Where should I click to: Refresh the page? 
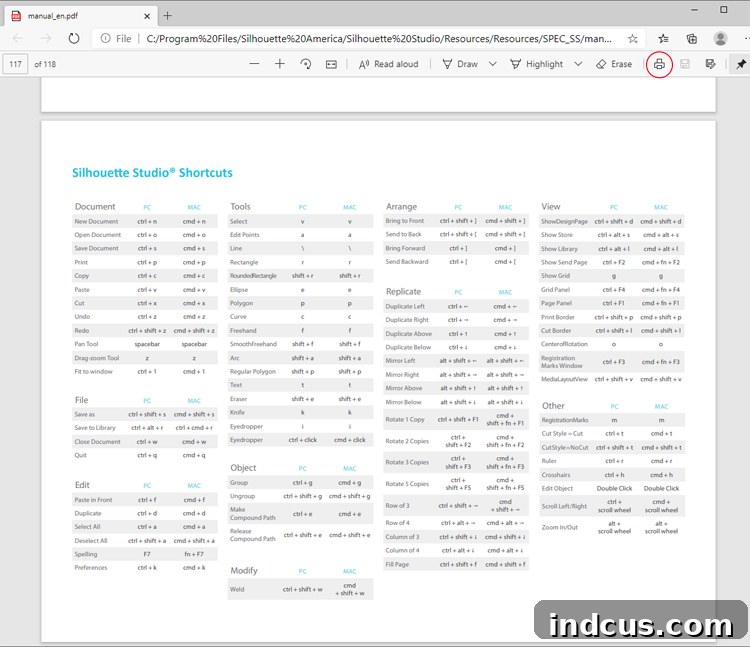pos(74,38)
